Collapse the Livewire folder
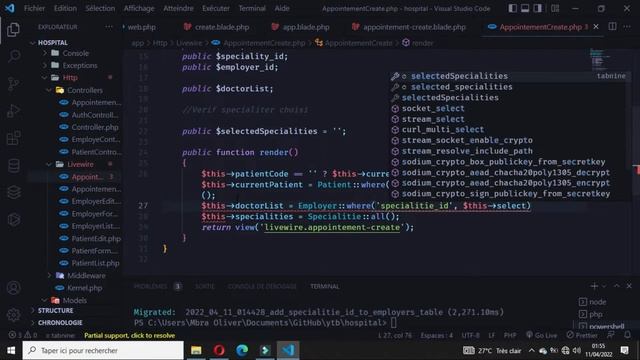The width and height of the screenshot is (640, 360). pos(80,164)
